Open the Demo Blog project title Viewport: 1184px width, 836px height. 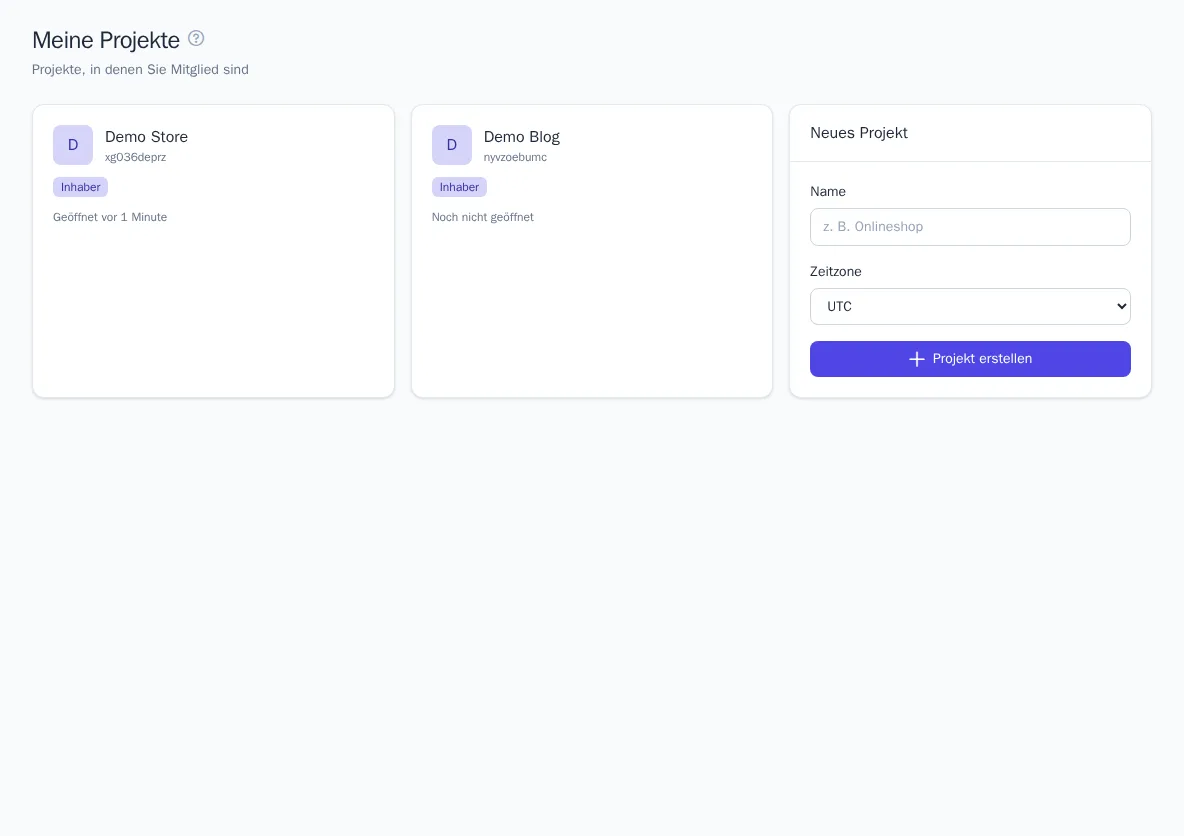(x=522, y=137)
